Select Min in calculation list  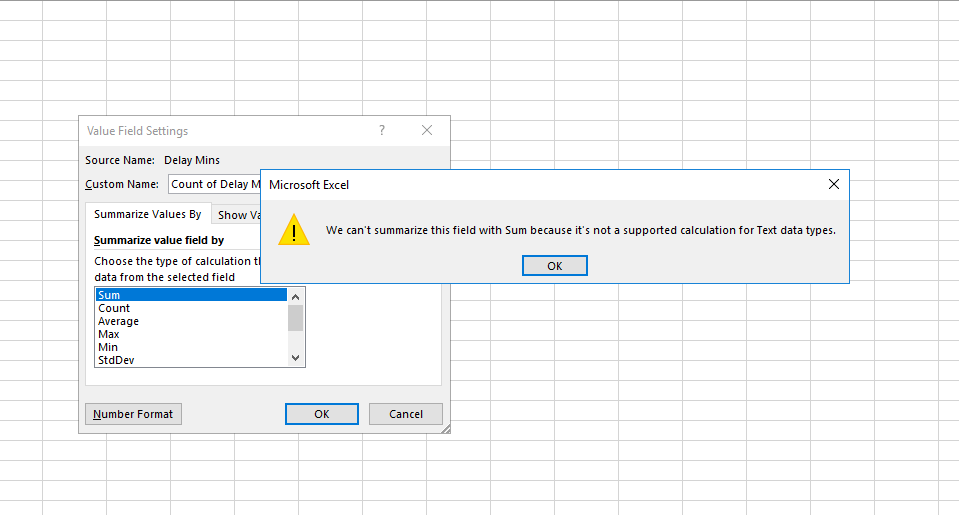[191, 347]
